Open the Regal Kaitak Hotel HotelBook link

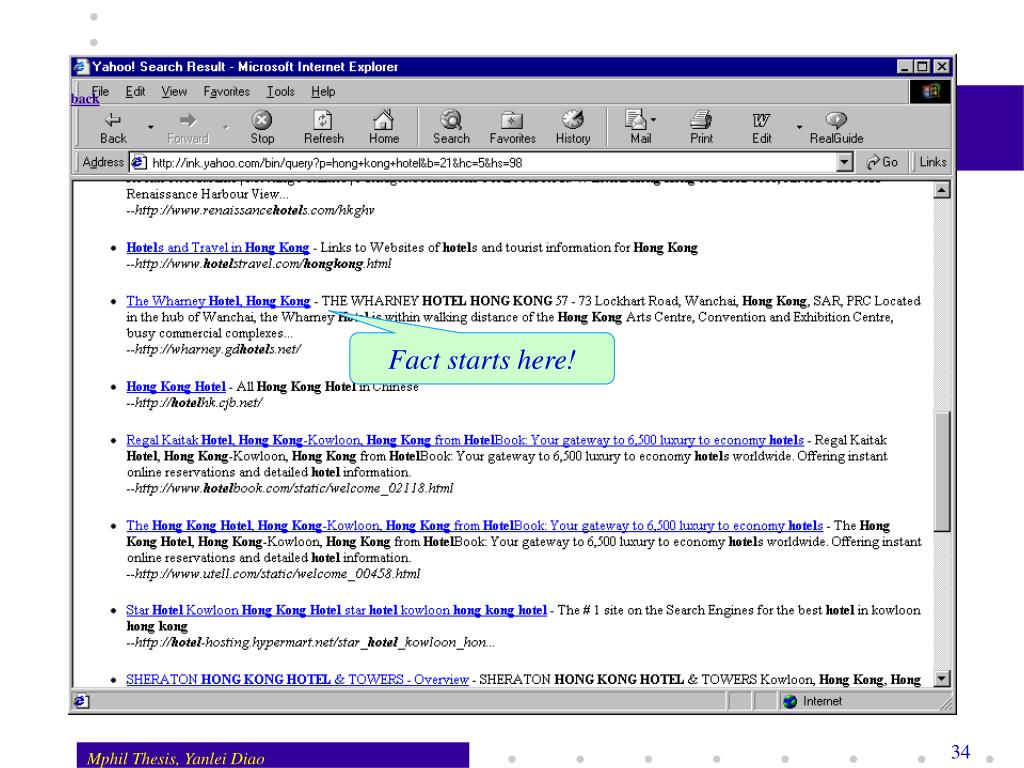tap(465, 440)
